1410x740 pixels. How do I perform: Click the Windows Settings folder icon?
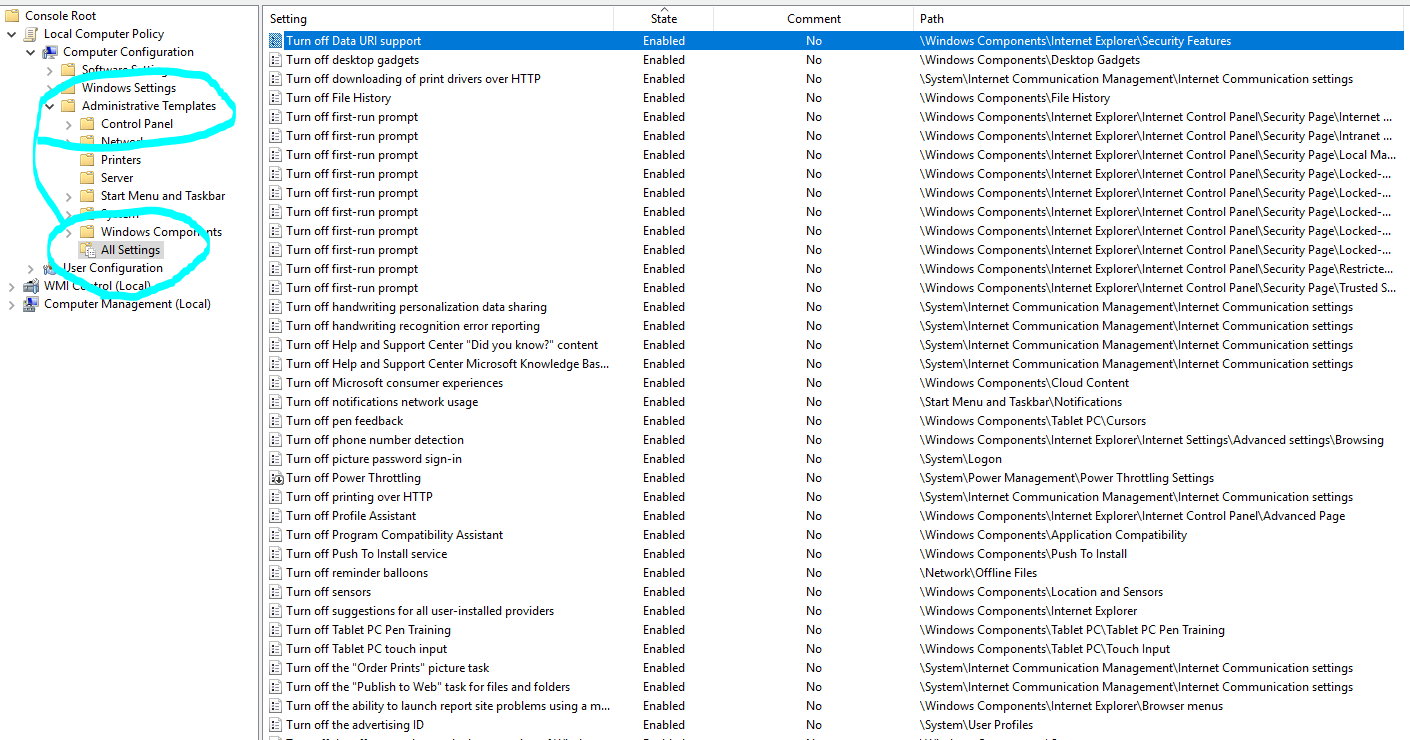pos(69,88)
